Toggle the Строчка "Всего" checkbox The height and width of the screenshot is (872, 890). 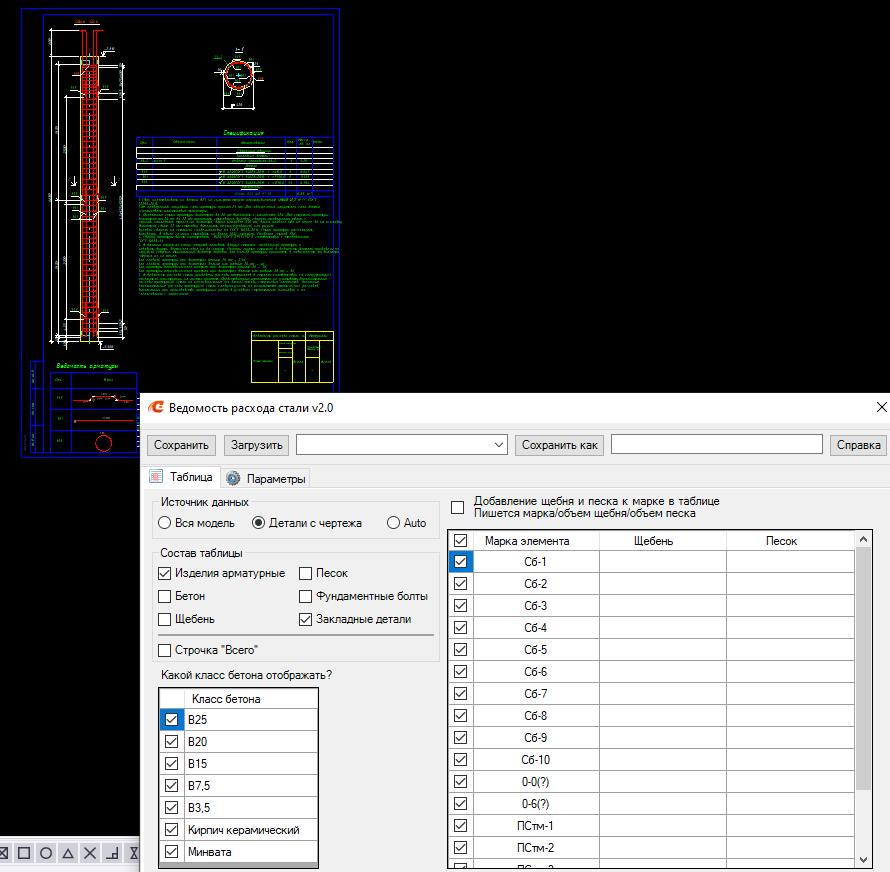pyautogui.click(x=165, y=651)
